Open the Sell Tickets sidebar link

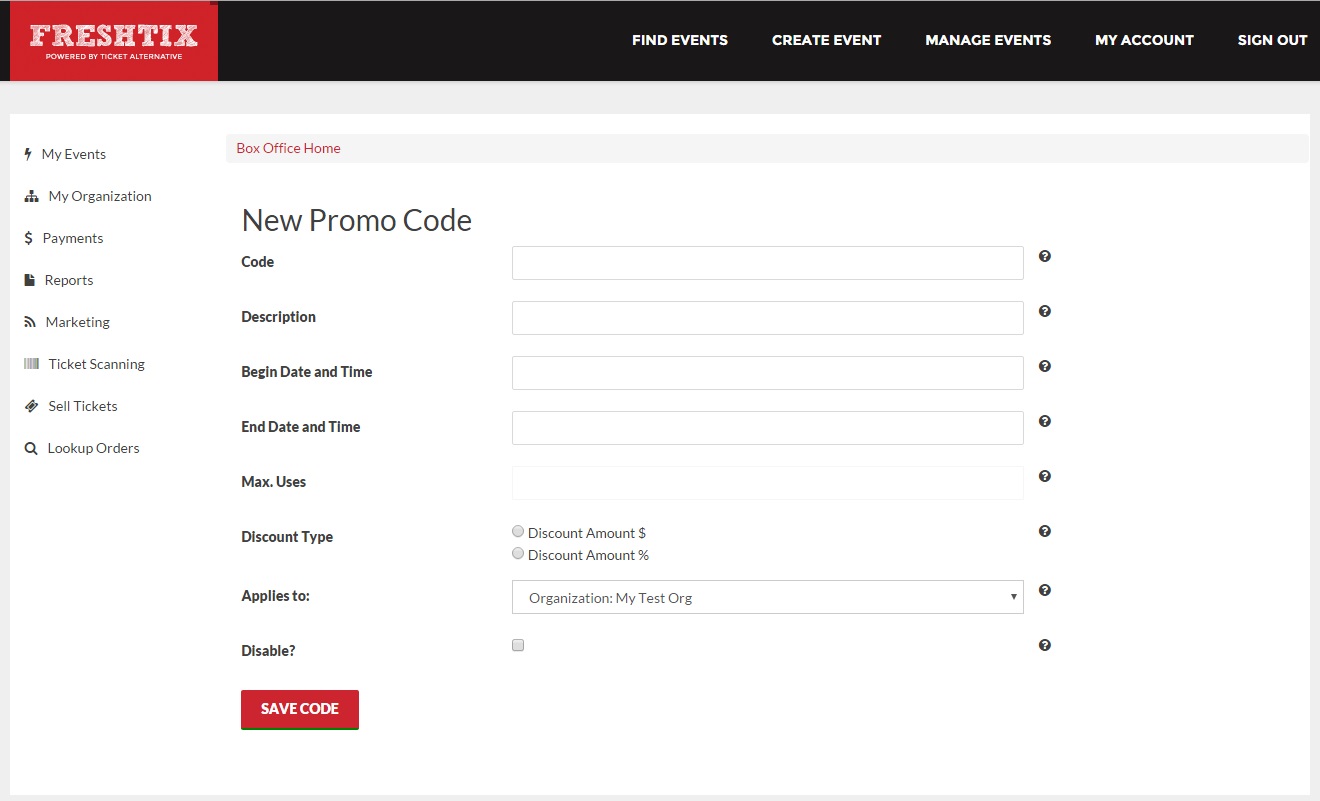click(83, 406)
